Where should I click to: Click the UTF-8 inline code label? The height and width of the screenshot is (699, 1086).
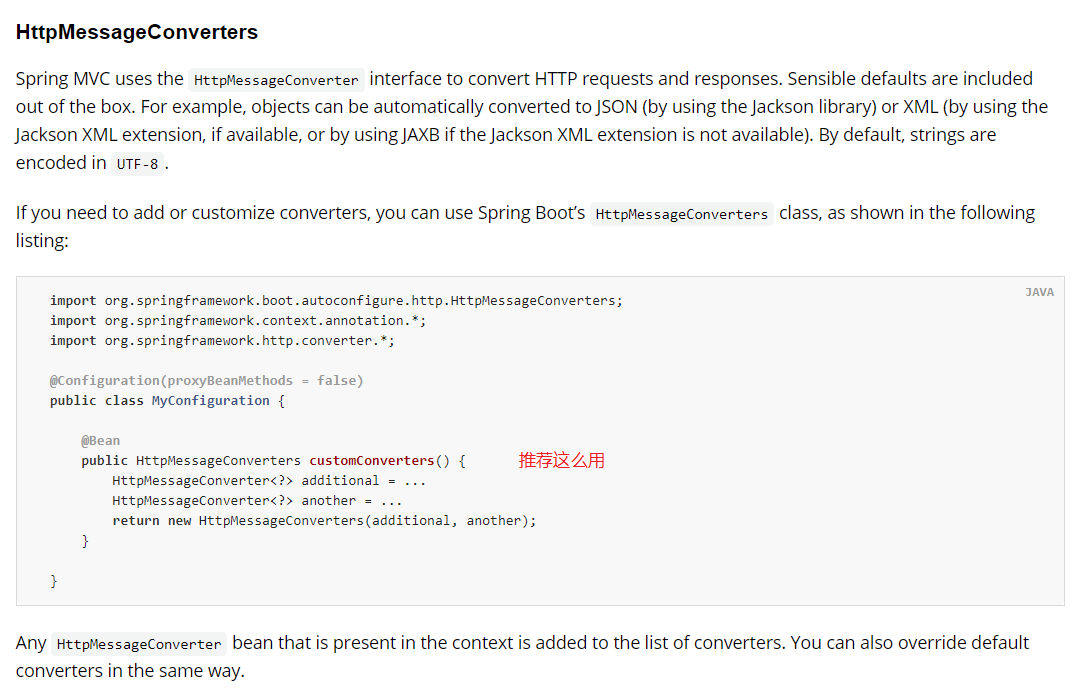[137, 163]
